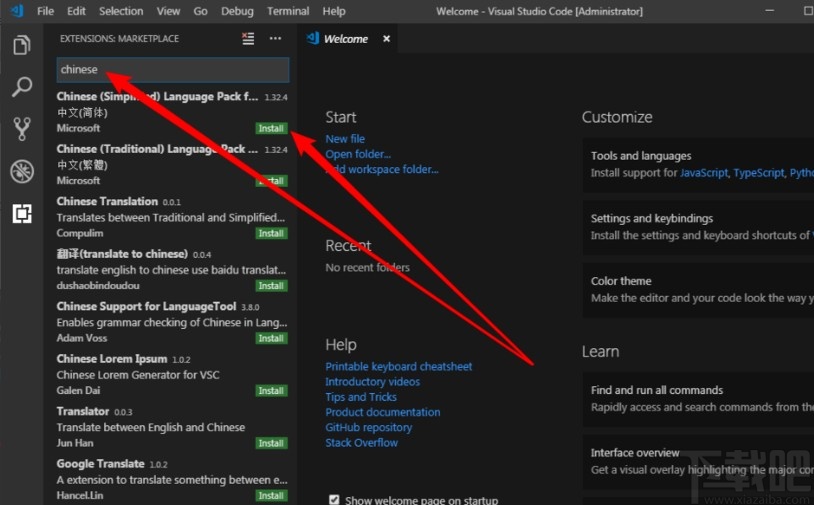Click Add workspace folder... link
This screenshot has width=814, height=505.
[382, 169]
